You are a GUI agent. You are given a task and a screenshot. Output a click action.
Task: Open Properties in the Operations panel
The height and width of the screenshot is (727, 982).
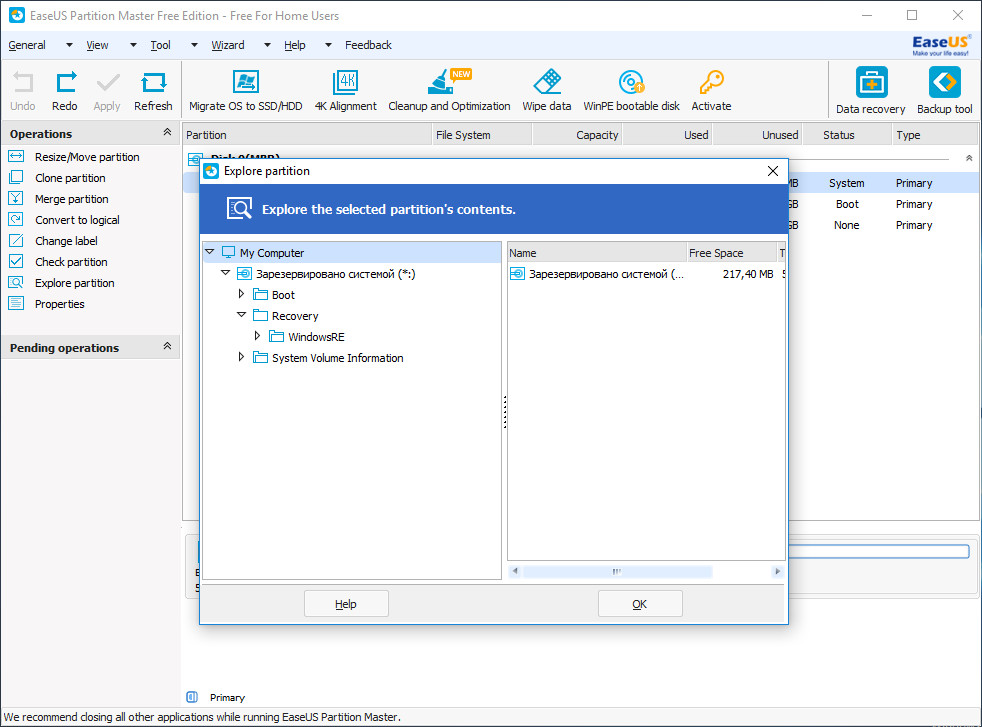(x=59, y=304)
